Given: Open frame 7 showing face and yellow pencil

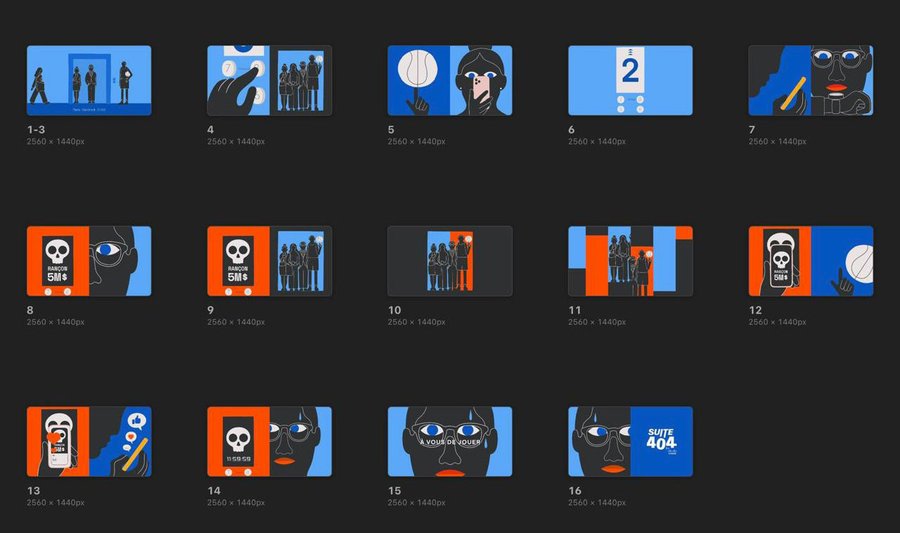Looking at the screenshot, I should coord(811,80).
